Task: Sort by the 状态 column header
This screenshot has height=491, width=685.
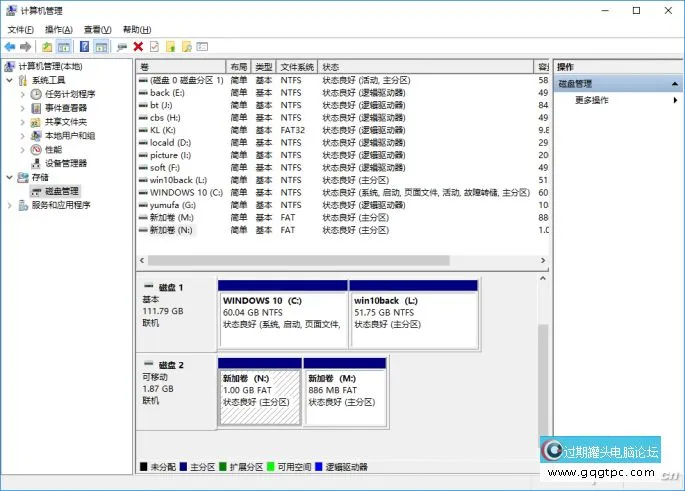Action: coord(426,67)
